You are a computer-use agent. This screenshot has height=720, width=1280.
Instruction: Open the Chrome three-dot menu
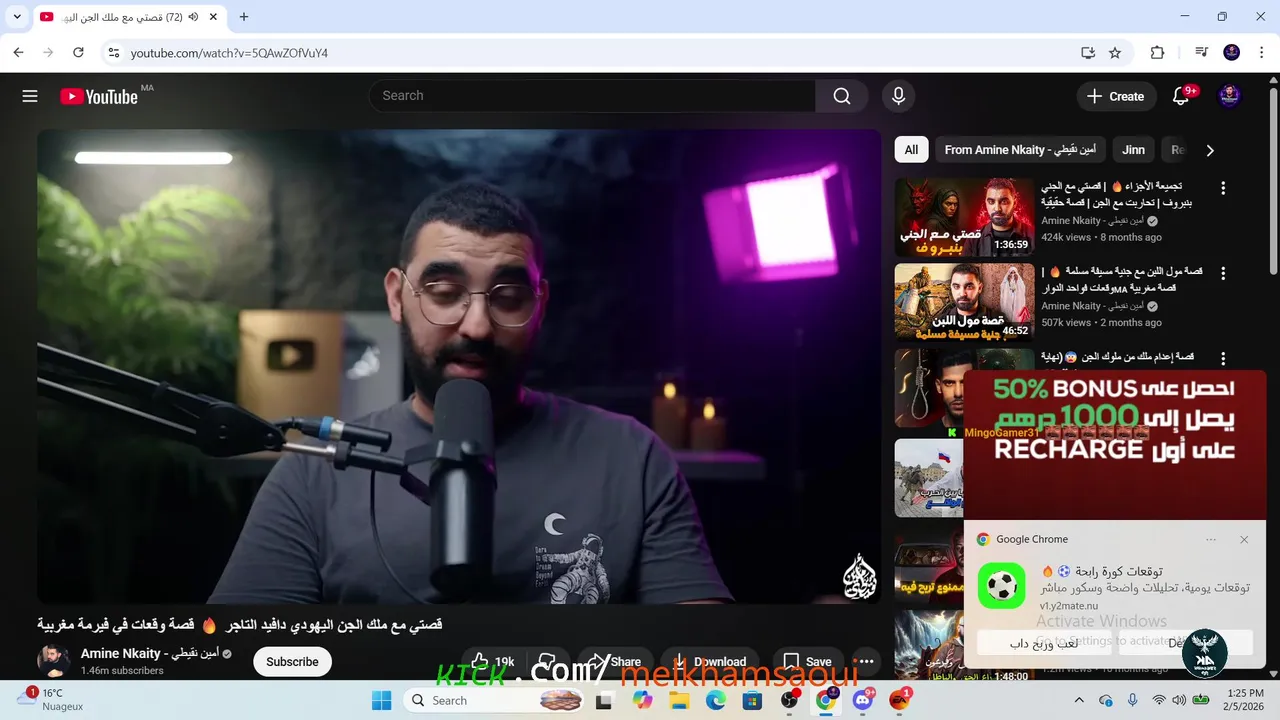point(1261,53)
